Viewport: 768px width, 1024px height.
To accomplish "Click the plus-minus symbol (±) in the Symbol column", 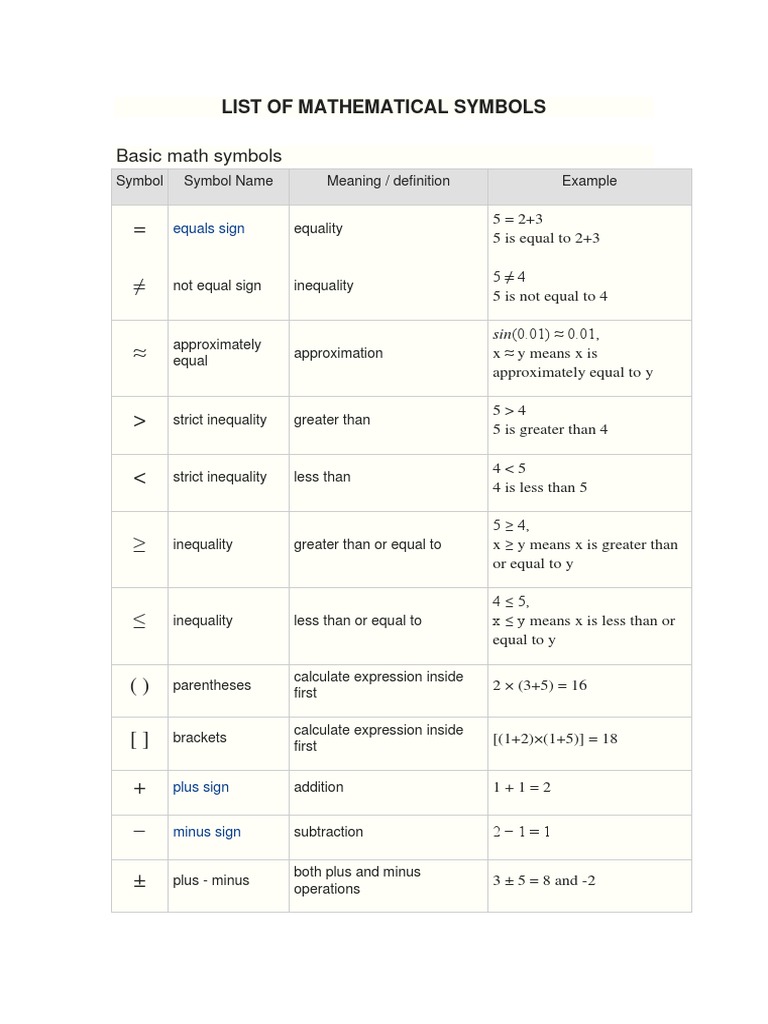I will pyautogui.click(x=139, y=881).
